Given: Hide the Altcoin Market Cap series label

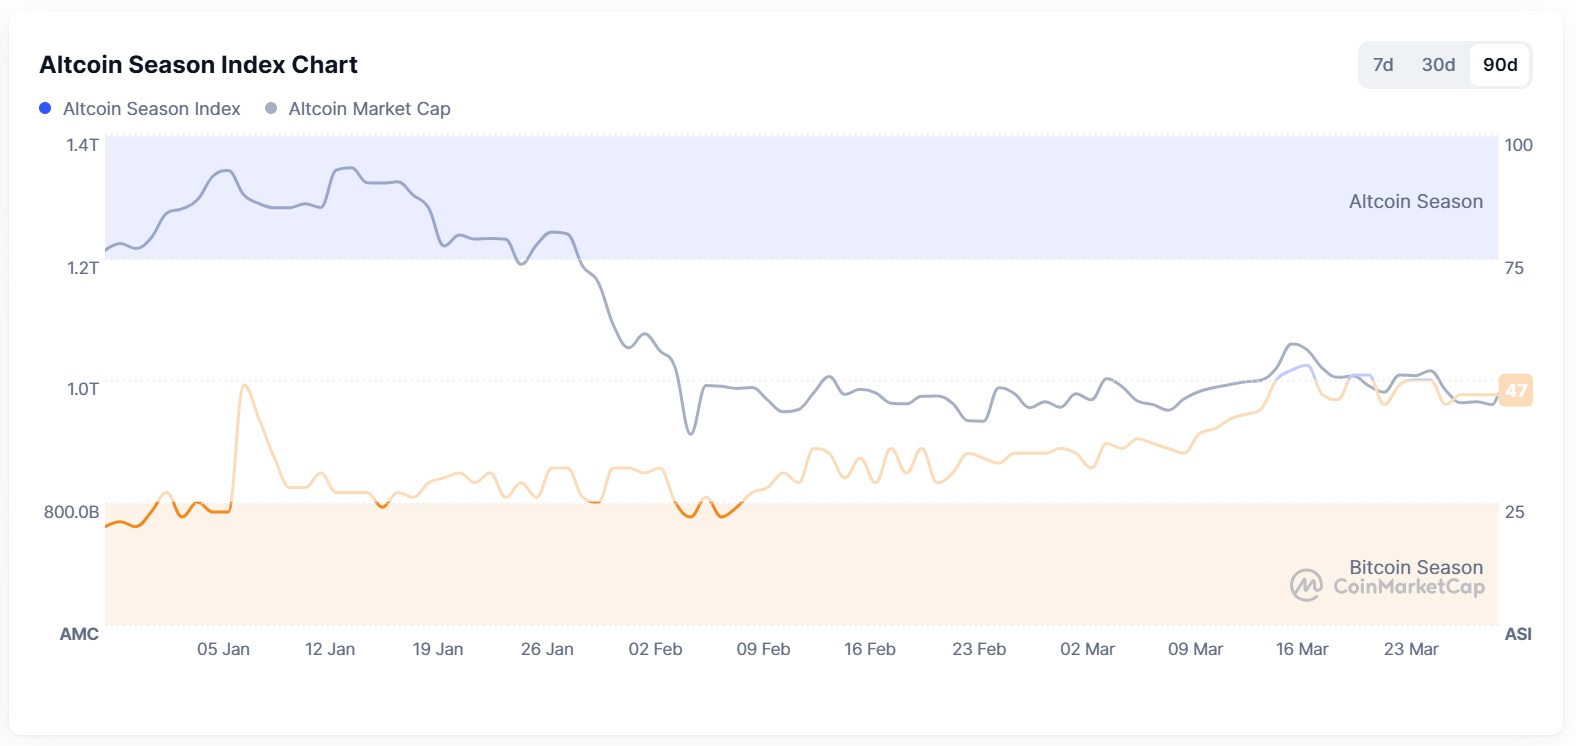Looking at the screenshot, I should click(x=369, y=109).
